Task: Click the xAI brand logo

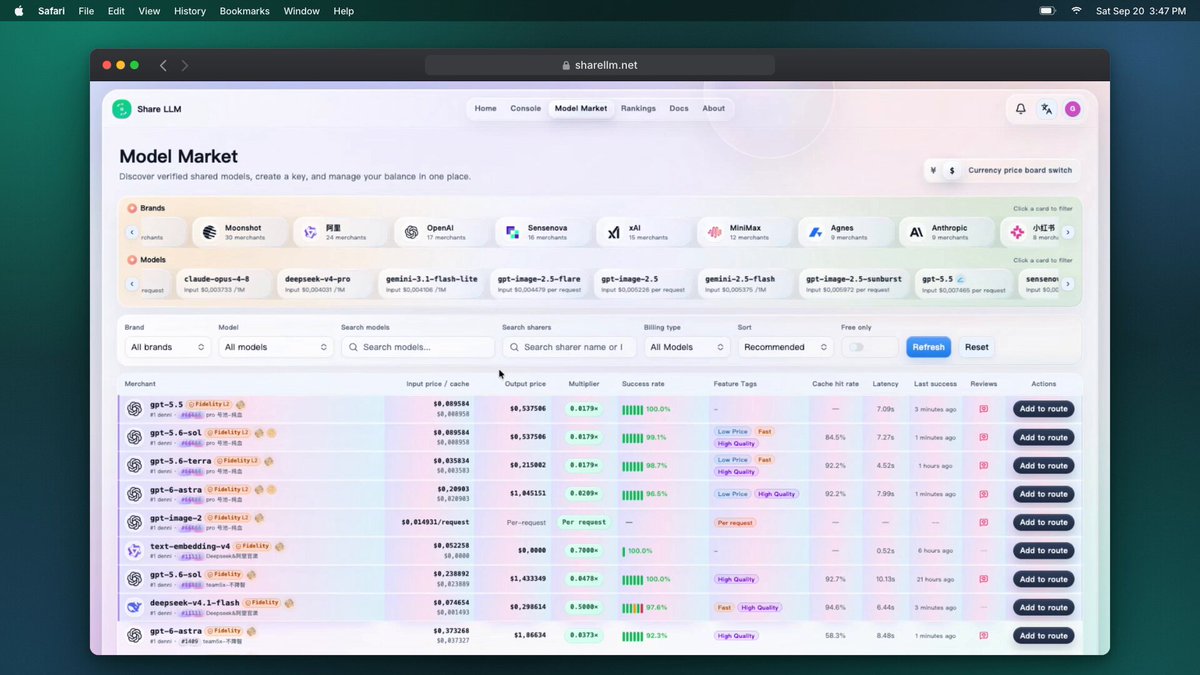Action: click(x=613, y=232)
